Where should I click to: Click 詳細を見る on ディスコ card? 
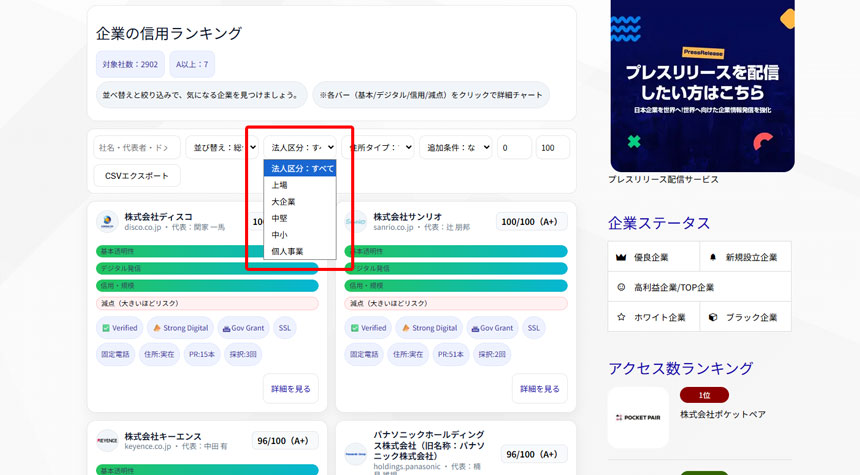pyautogui.click(x=291, y=388)
